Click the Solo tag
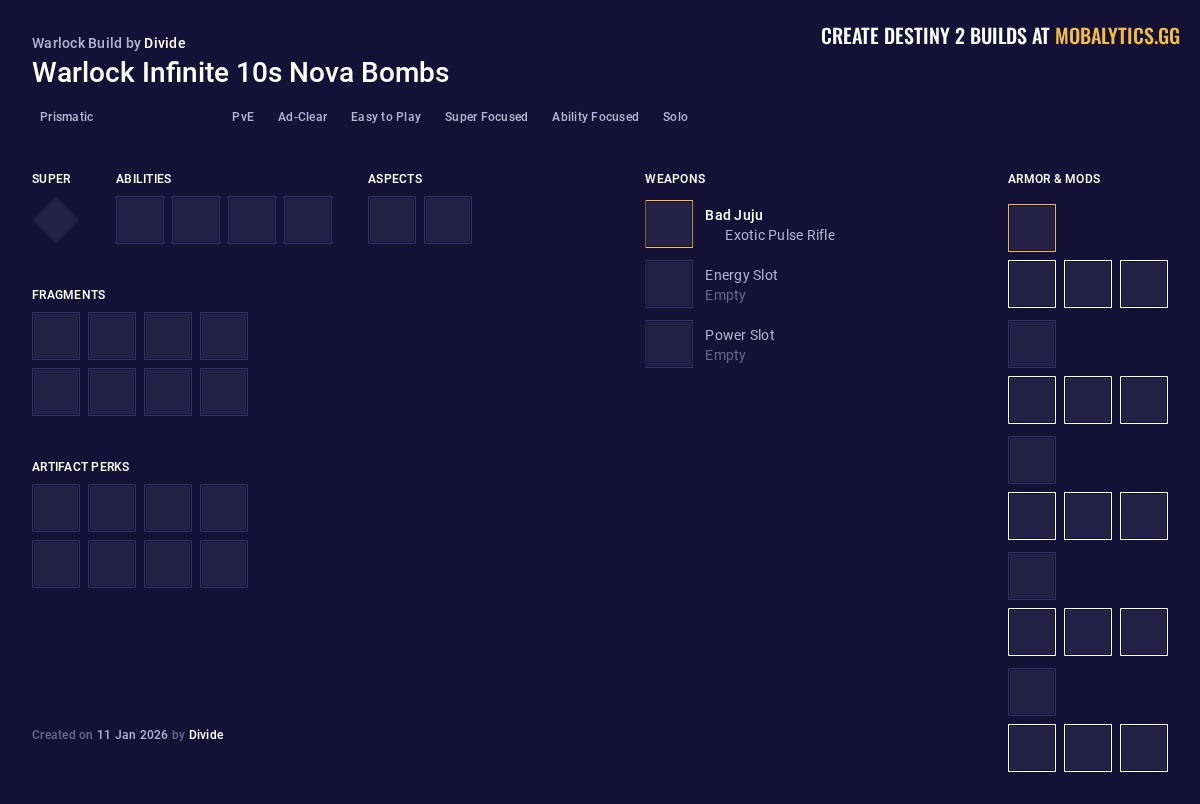Image resolution: width=1200 pixels, height=804 pixels. (x=675, y=117)
